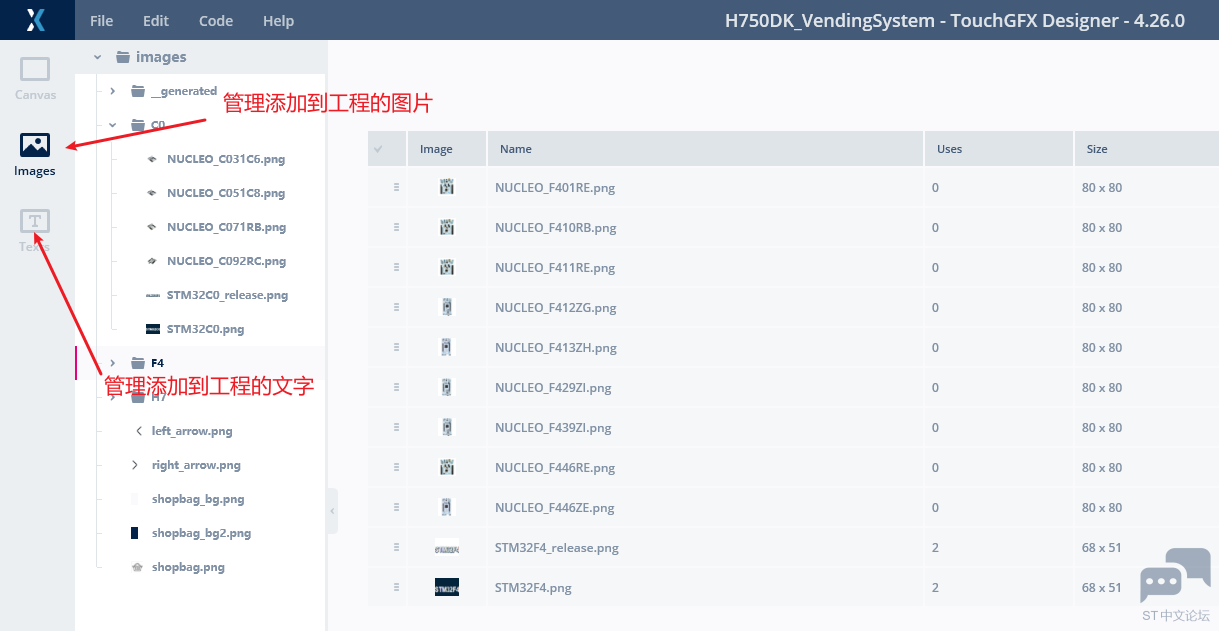Collapse the side panel with the handle

[332, 511]
